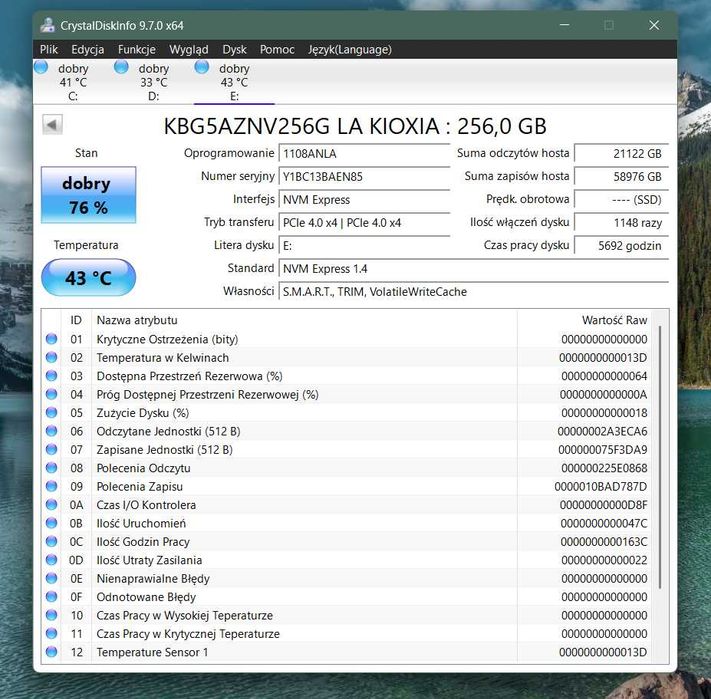
Task: Click status orb of attribute 06 row
Action: click(52, 431)
